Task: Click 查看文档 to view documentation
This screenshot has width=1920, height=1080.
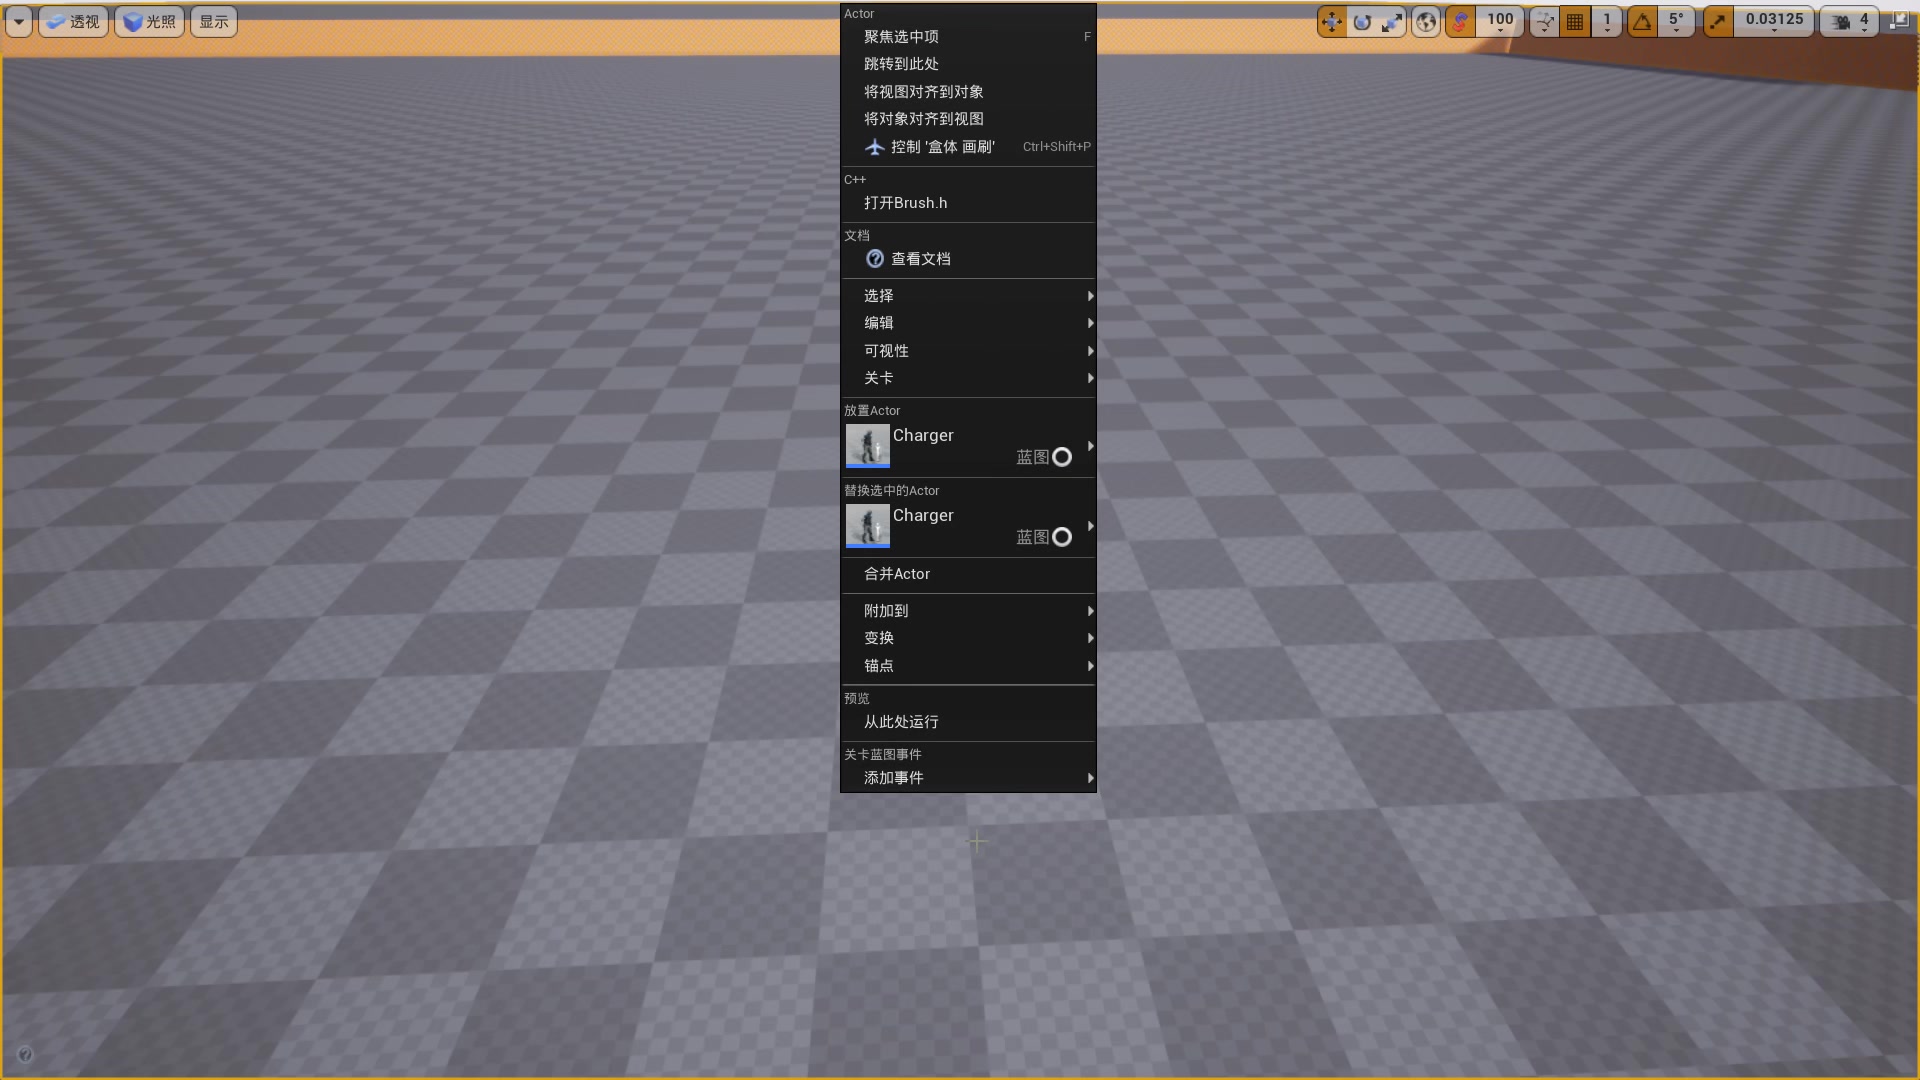Action: point(968,259)
